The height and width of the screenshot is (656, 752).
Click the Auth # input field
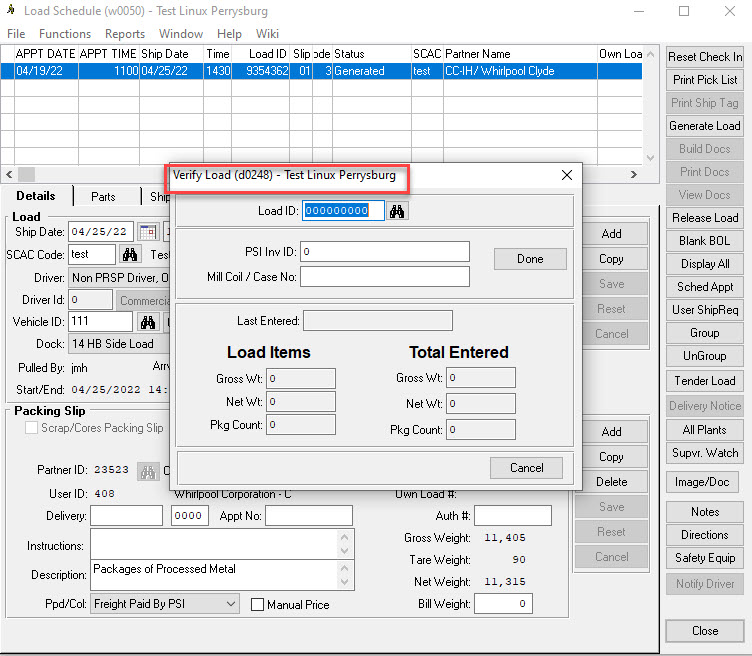click(513, 515)
